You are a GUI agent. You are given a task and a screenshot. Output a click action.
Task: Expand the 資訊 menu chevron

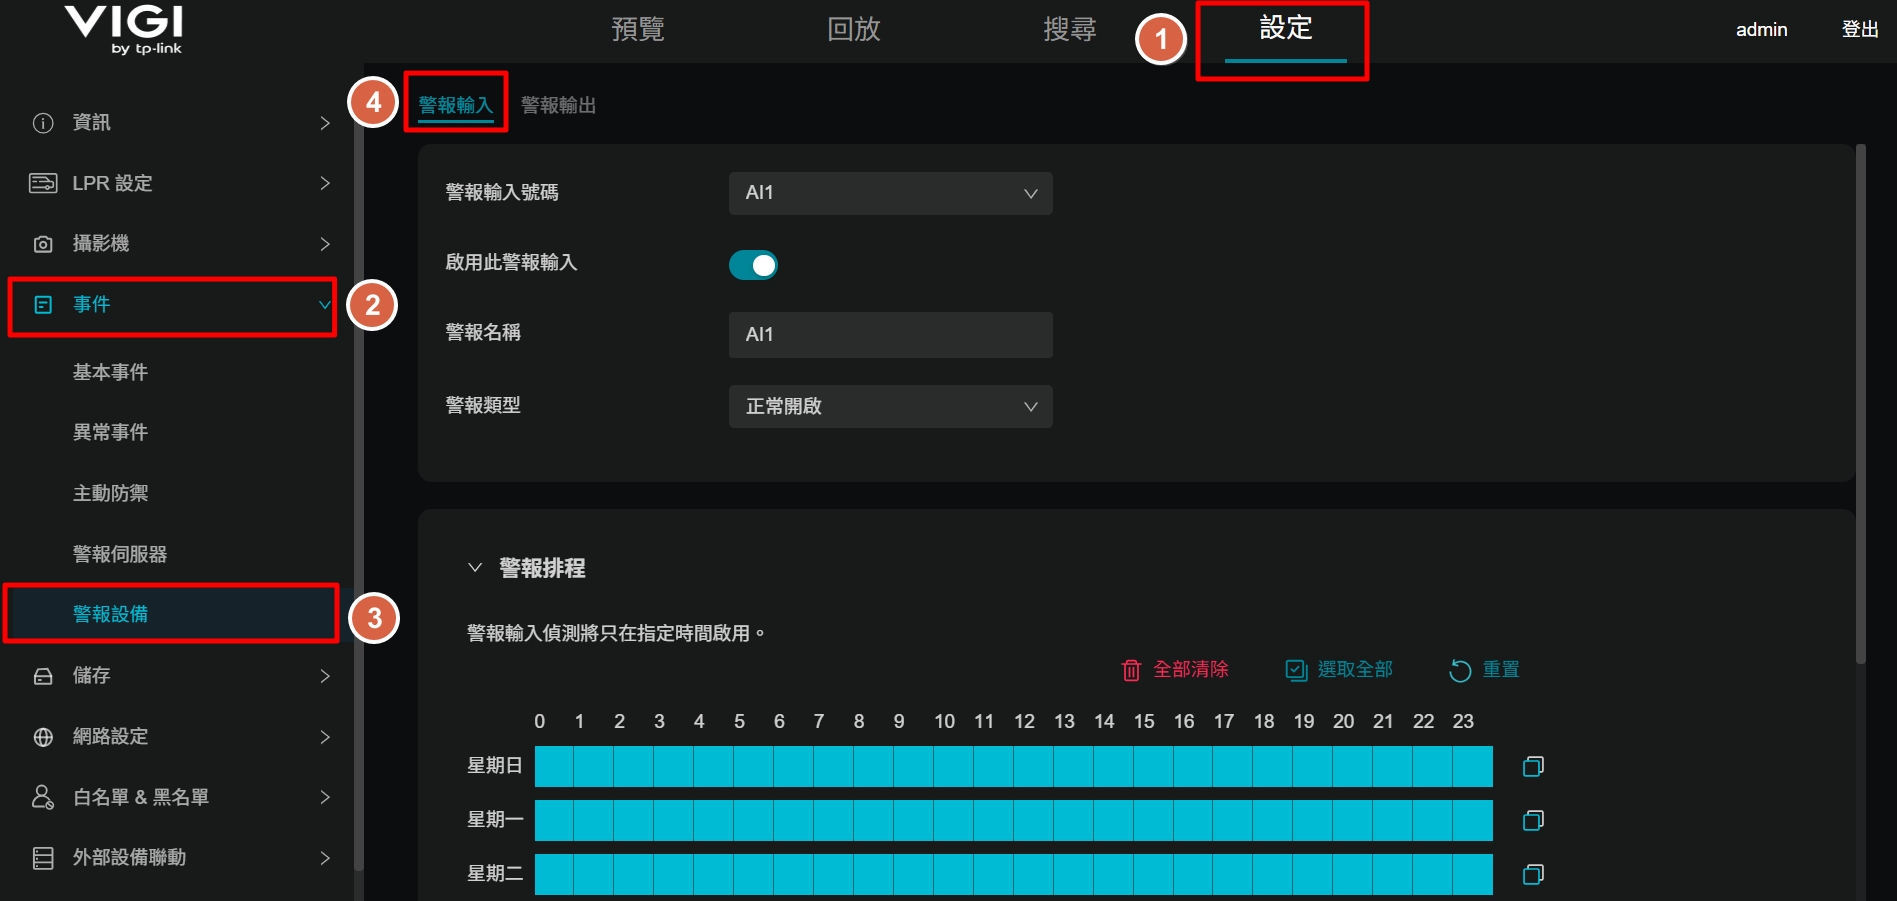click(325, 123)
